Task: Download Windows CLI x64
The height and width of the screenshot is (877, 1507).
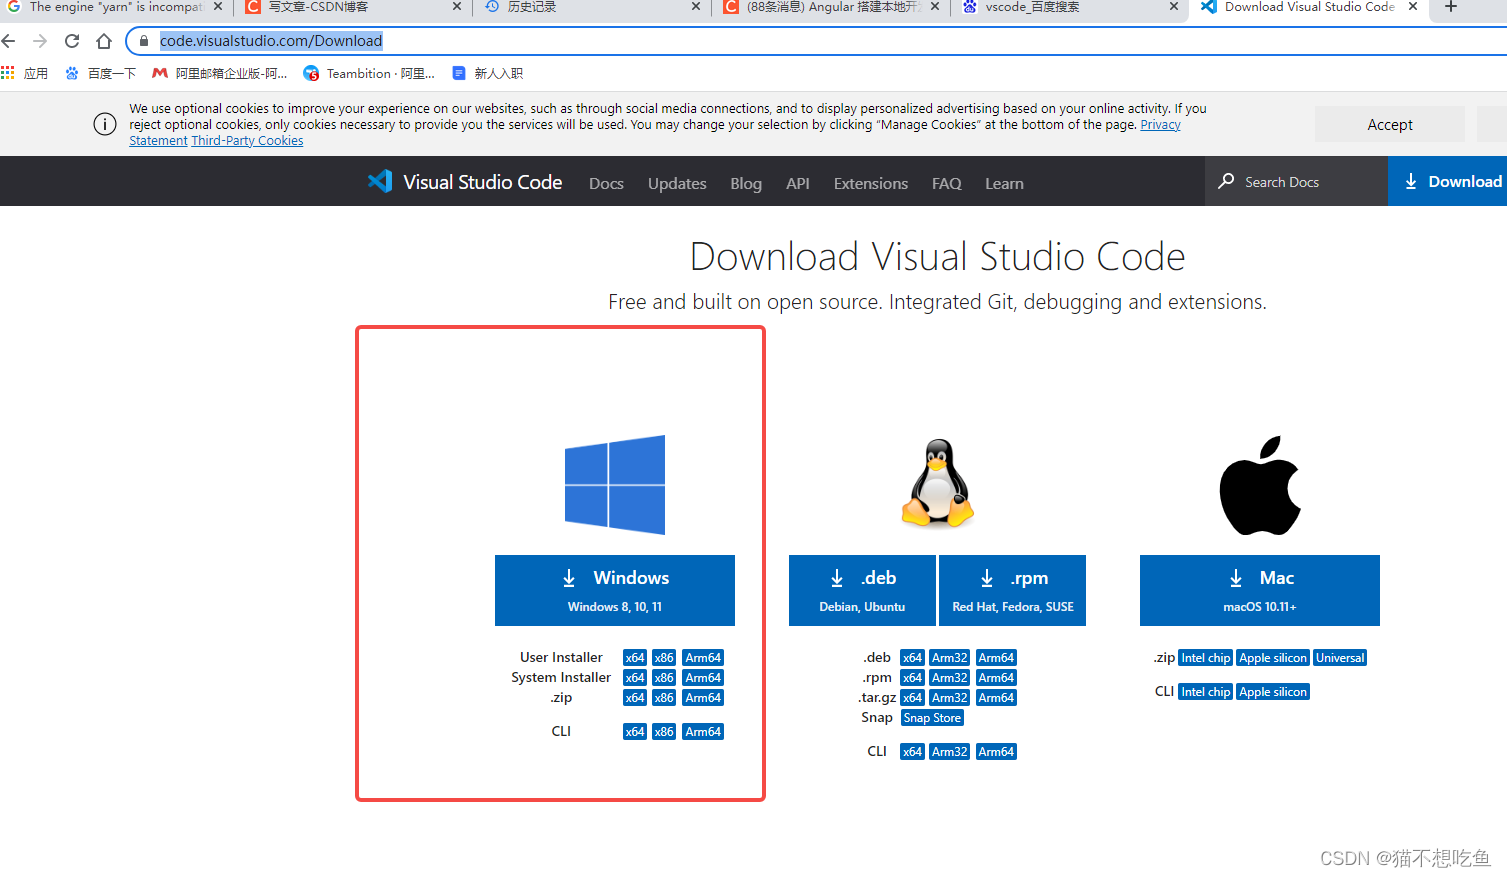Action: pyautogui.click(x=635, y=732)
